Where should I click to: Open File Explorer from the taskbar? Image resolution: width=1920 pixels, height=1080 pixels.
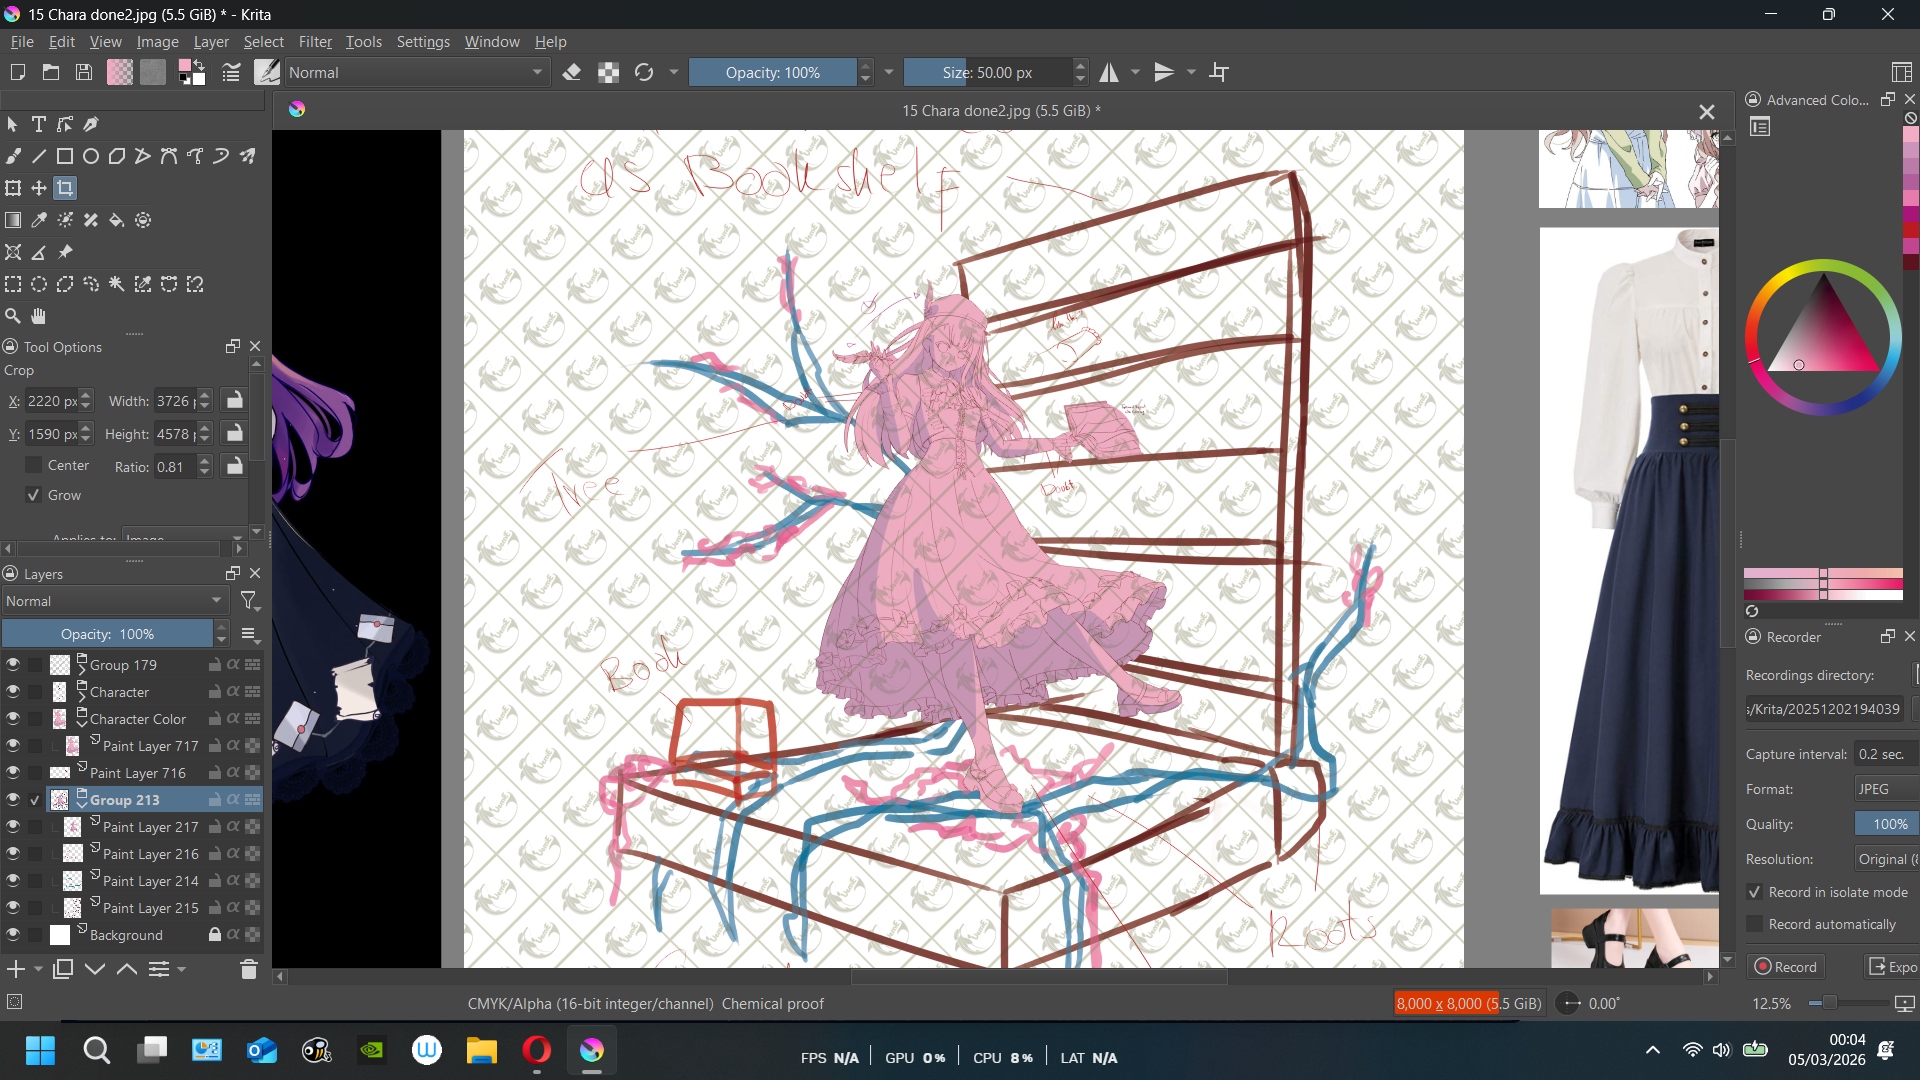481,1050
